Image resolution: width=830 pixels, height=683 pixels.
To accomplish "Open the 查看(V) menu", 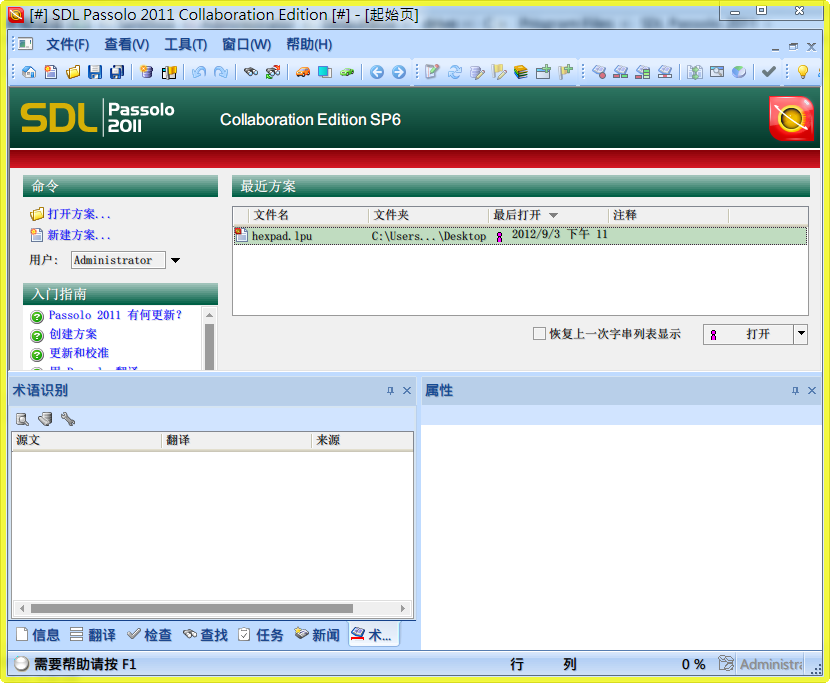I will 127,44.
